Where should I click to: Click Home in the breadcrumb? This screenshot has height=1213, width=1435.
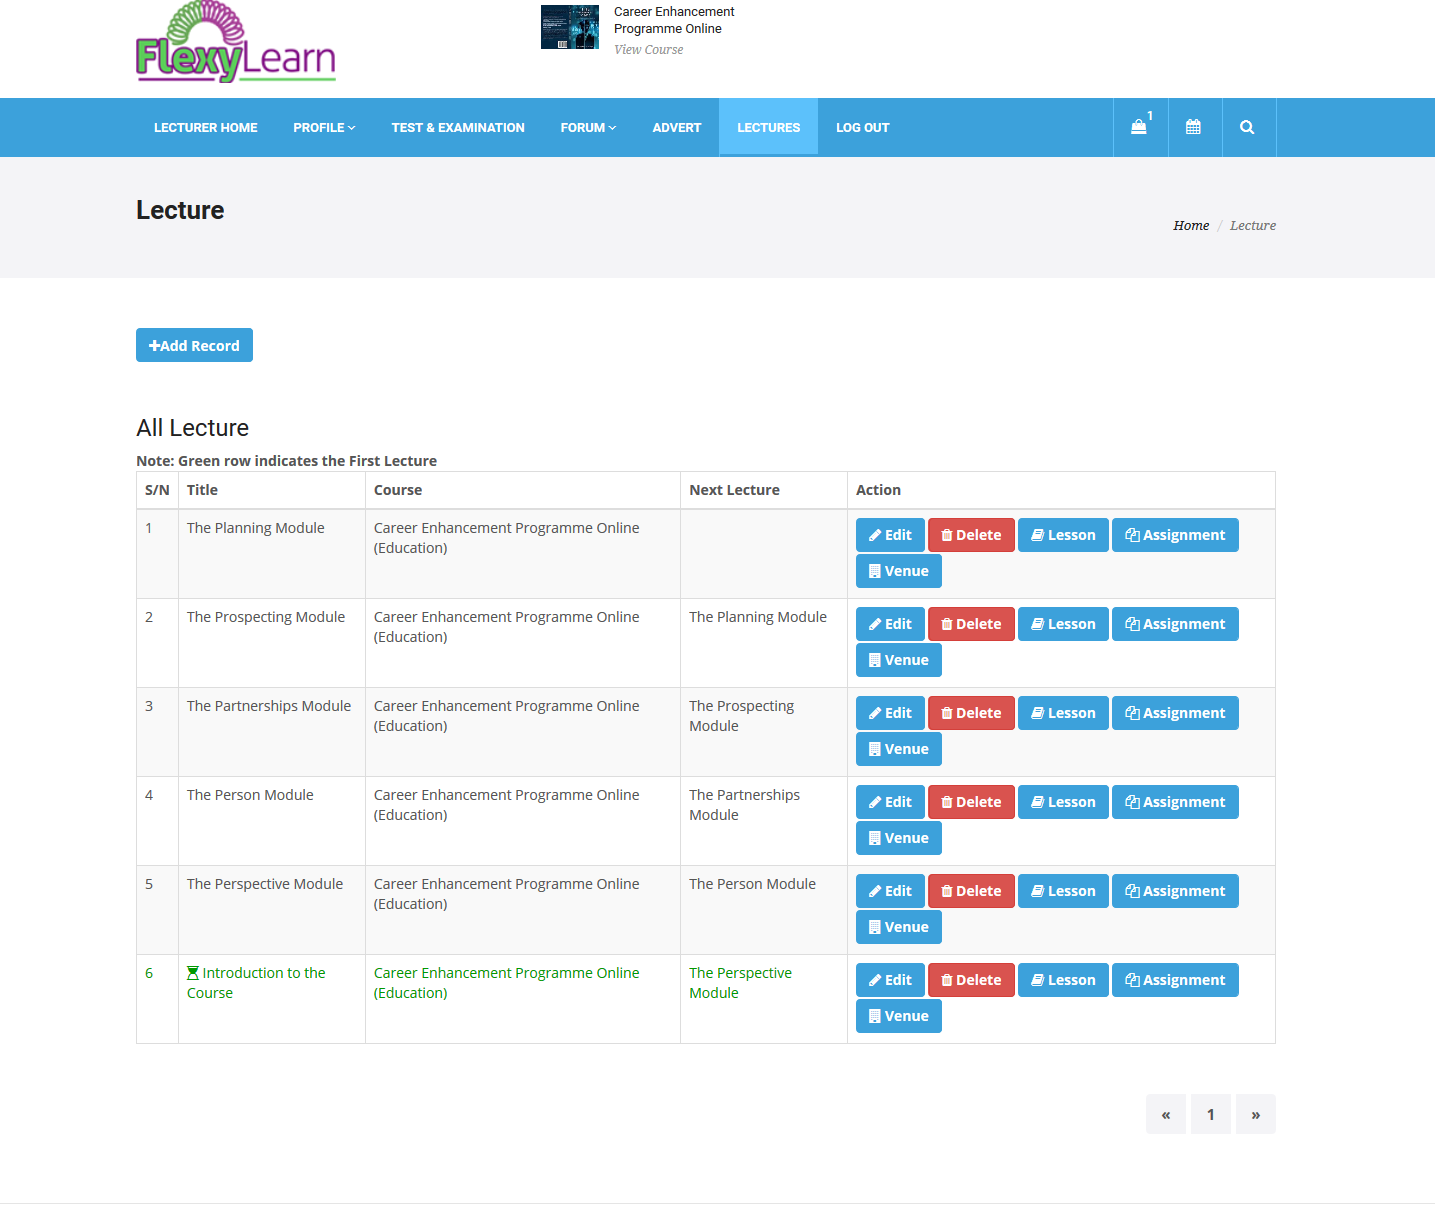pyautogui.click(x=1190, y=226)
